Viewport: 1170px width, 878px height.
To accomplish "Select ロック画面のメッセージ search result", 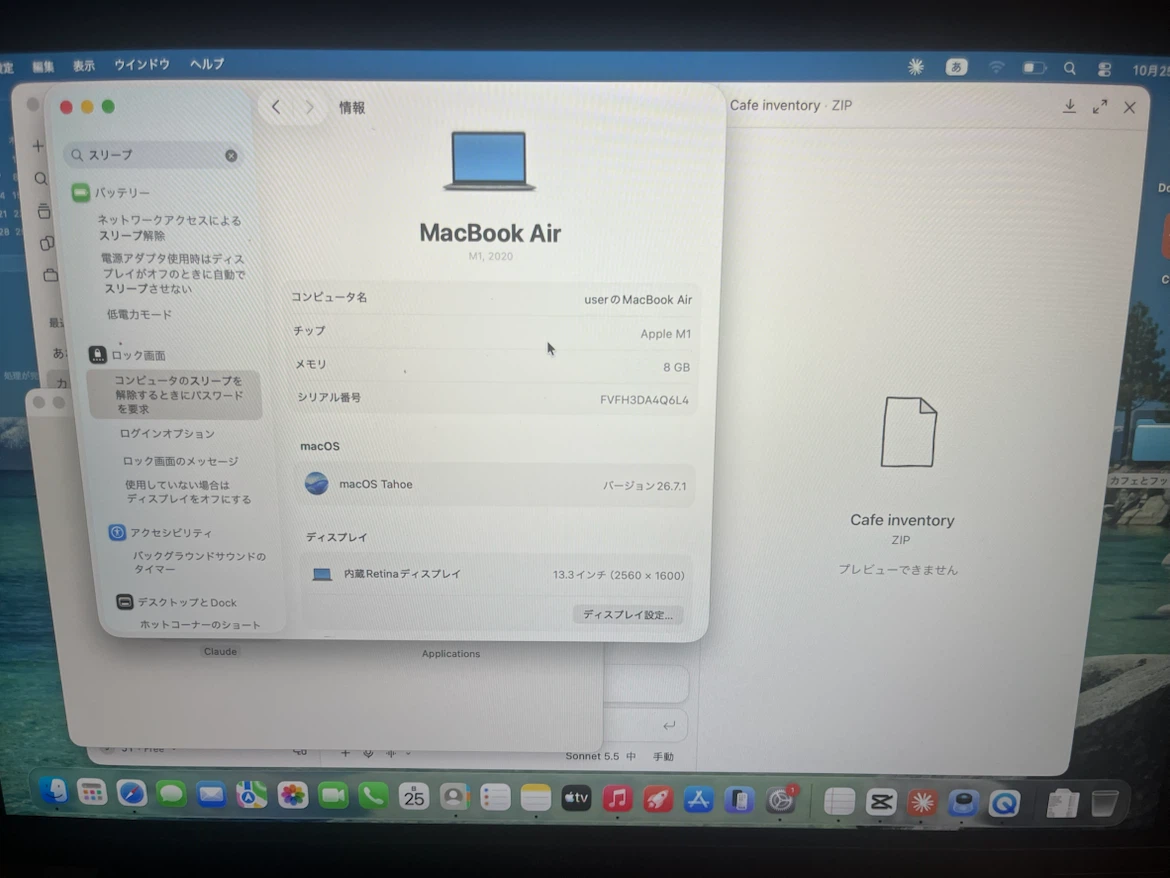I will 181,461.
